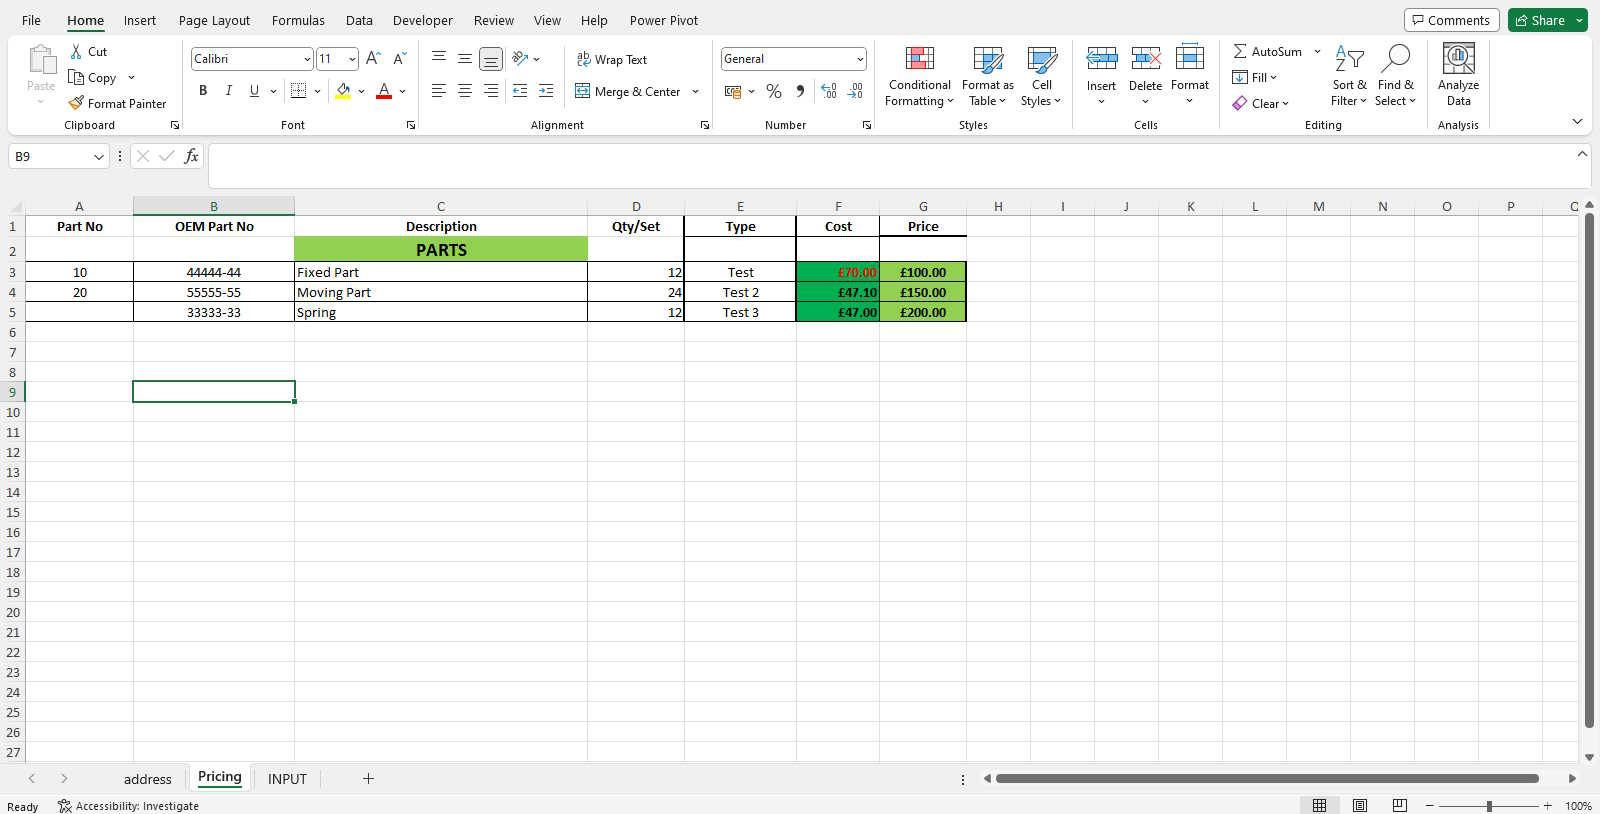This screenshot has height=814, width=1600.
Task: Increase the font size
Action: (373, 59)
